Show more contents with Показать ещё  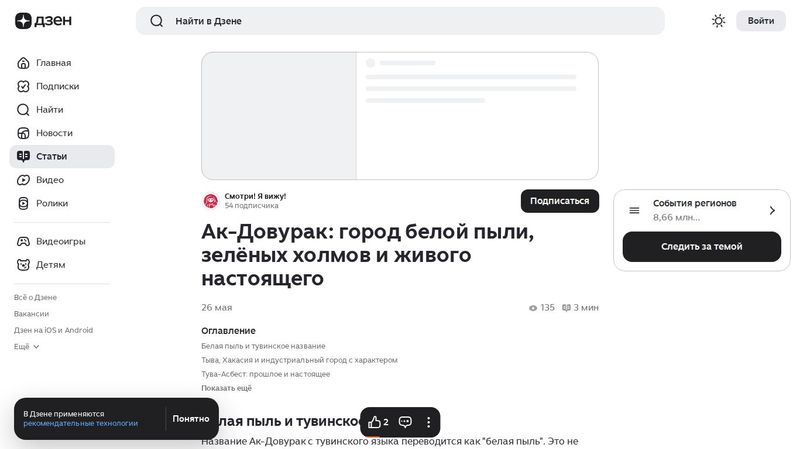coord(226,388)
